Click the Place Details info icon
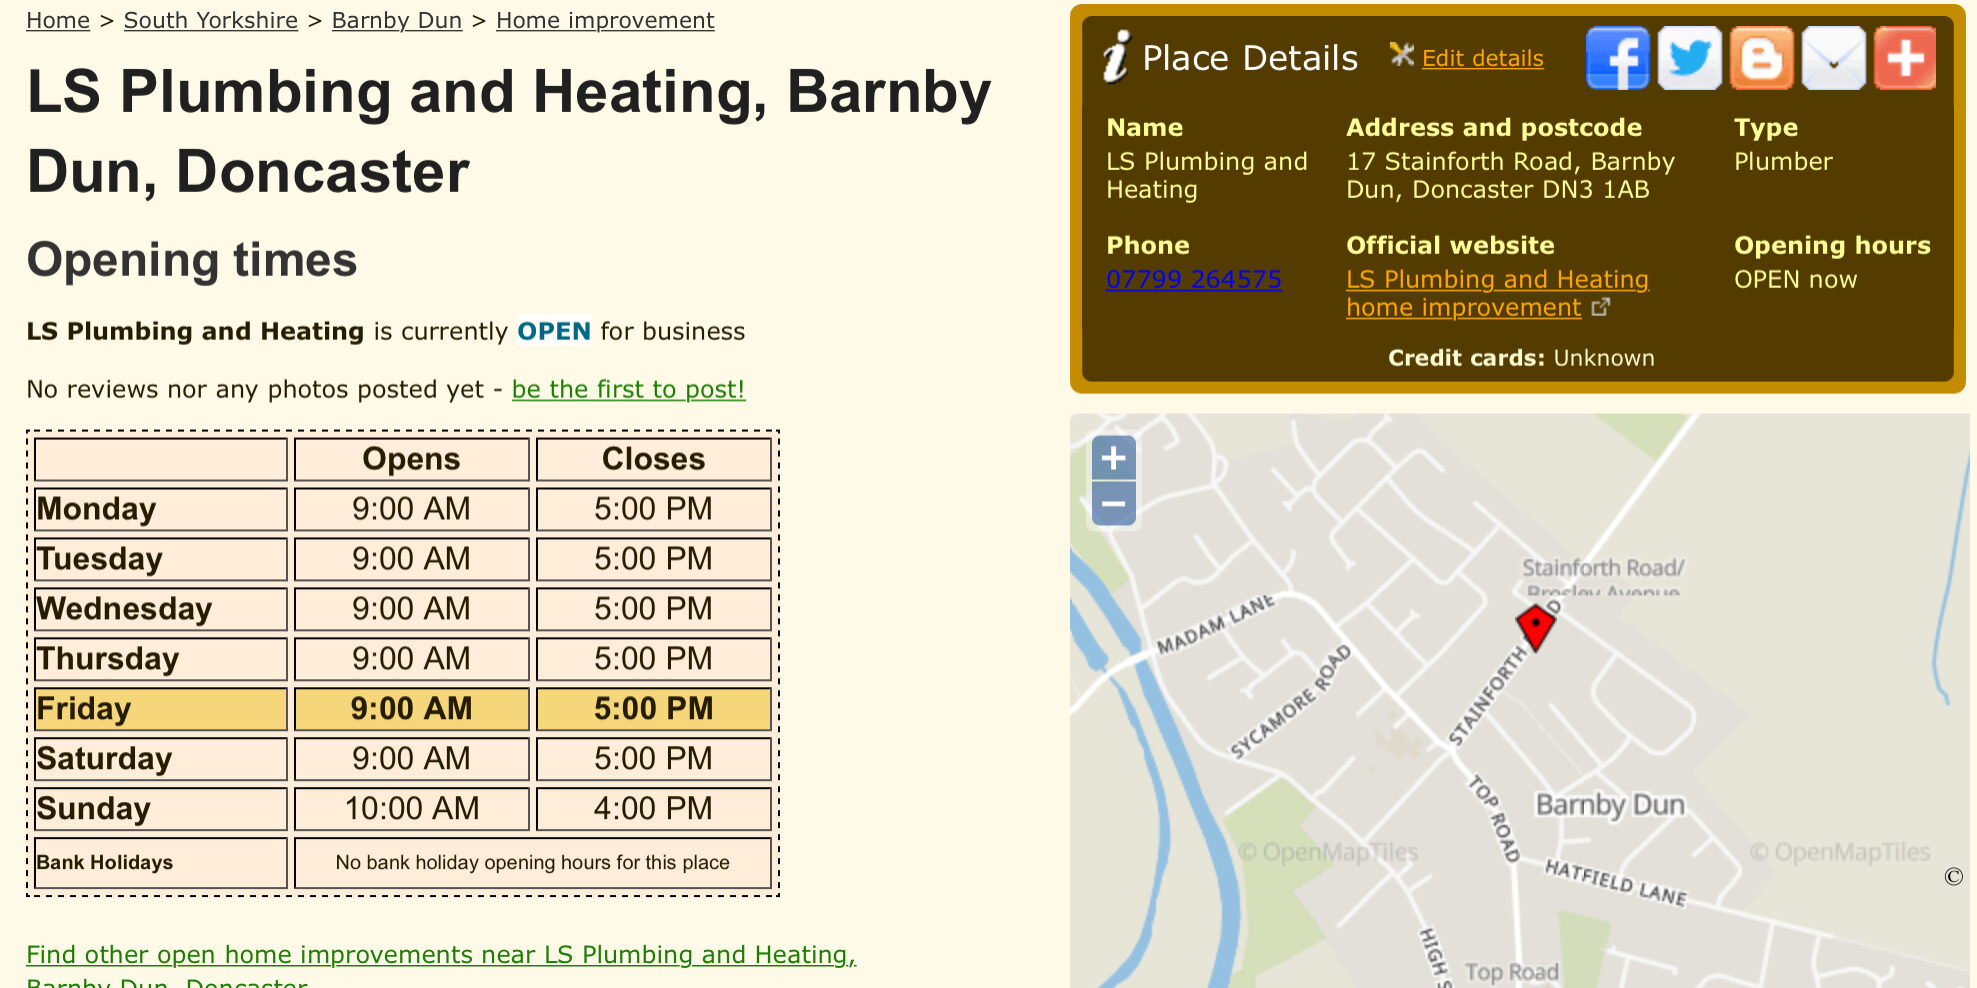This screenshot has height=988, width=1977. [1116, 57]
